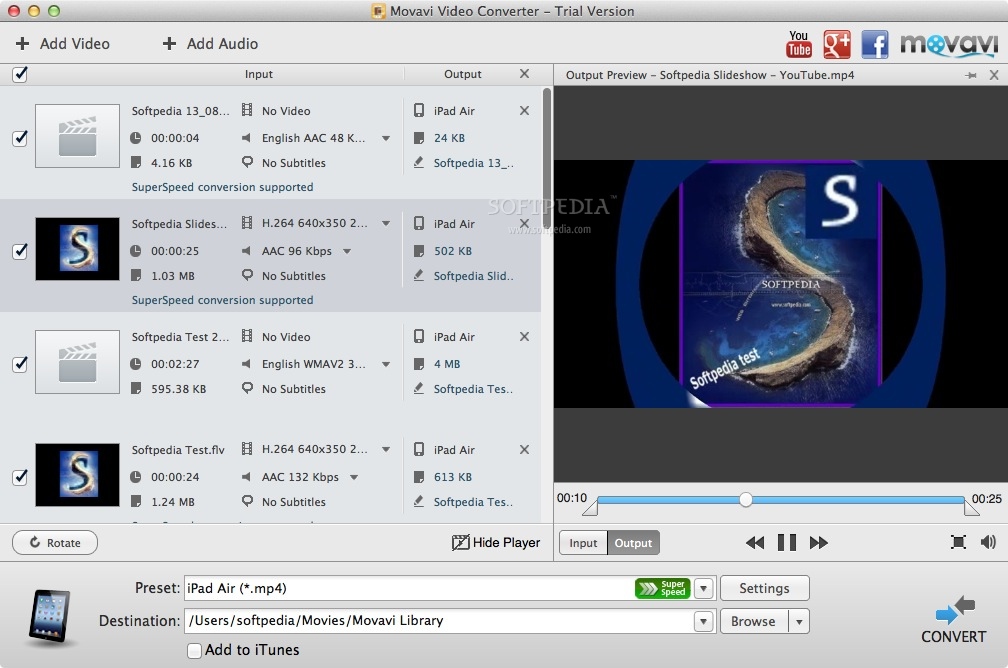
Task: Click Add Audio in toolbar
Action: click(210, 44)
